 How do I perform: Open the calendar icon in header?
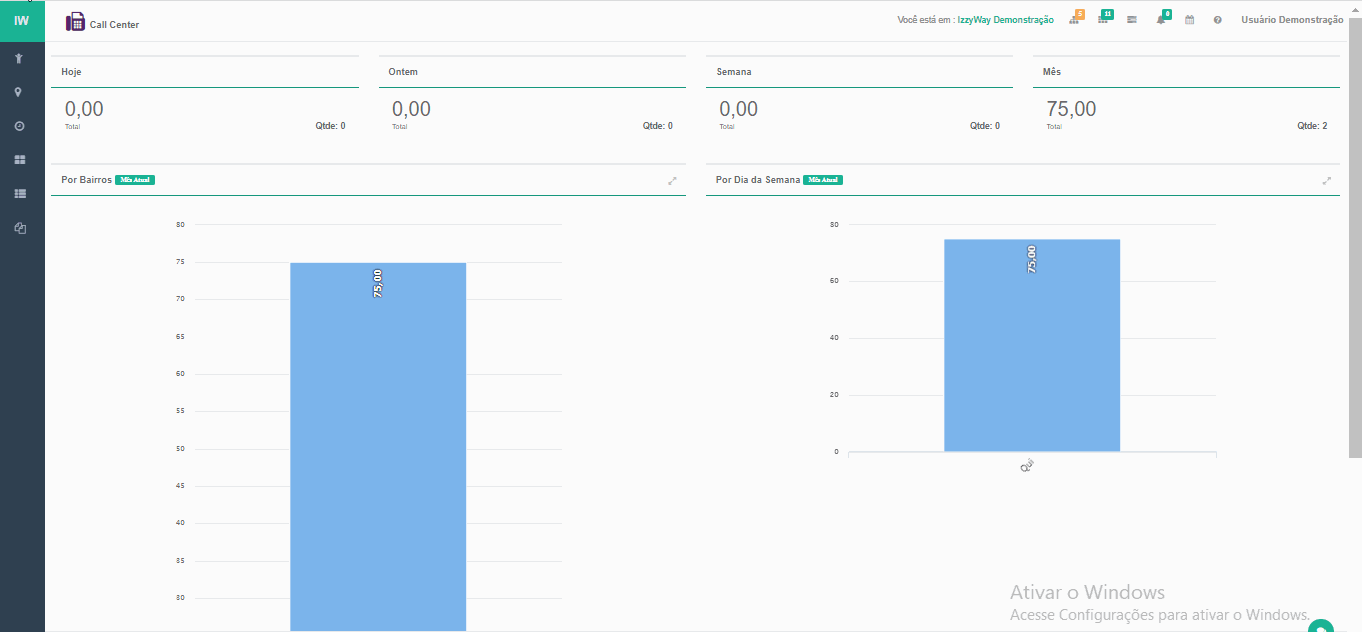coord(1189,20)
